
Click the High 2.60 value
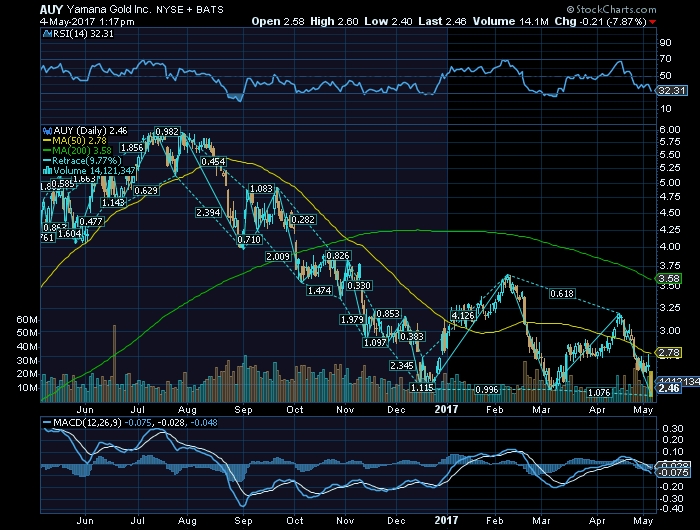tap(334, 21)
